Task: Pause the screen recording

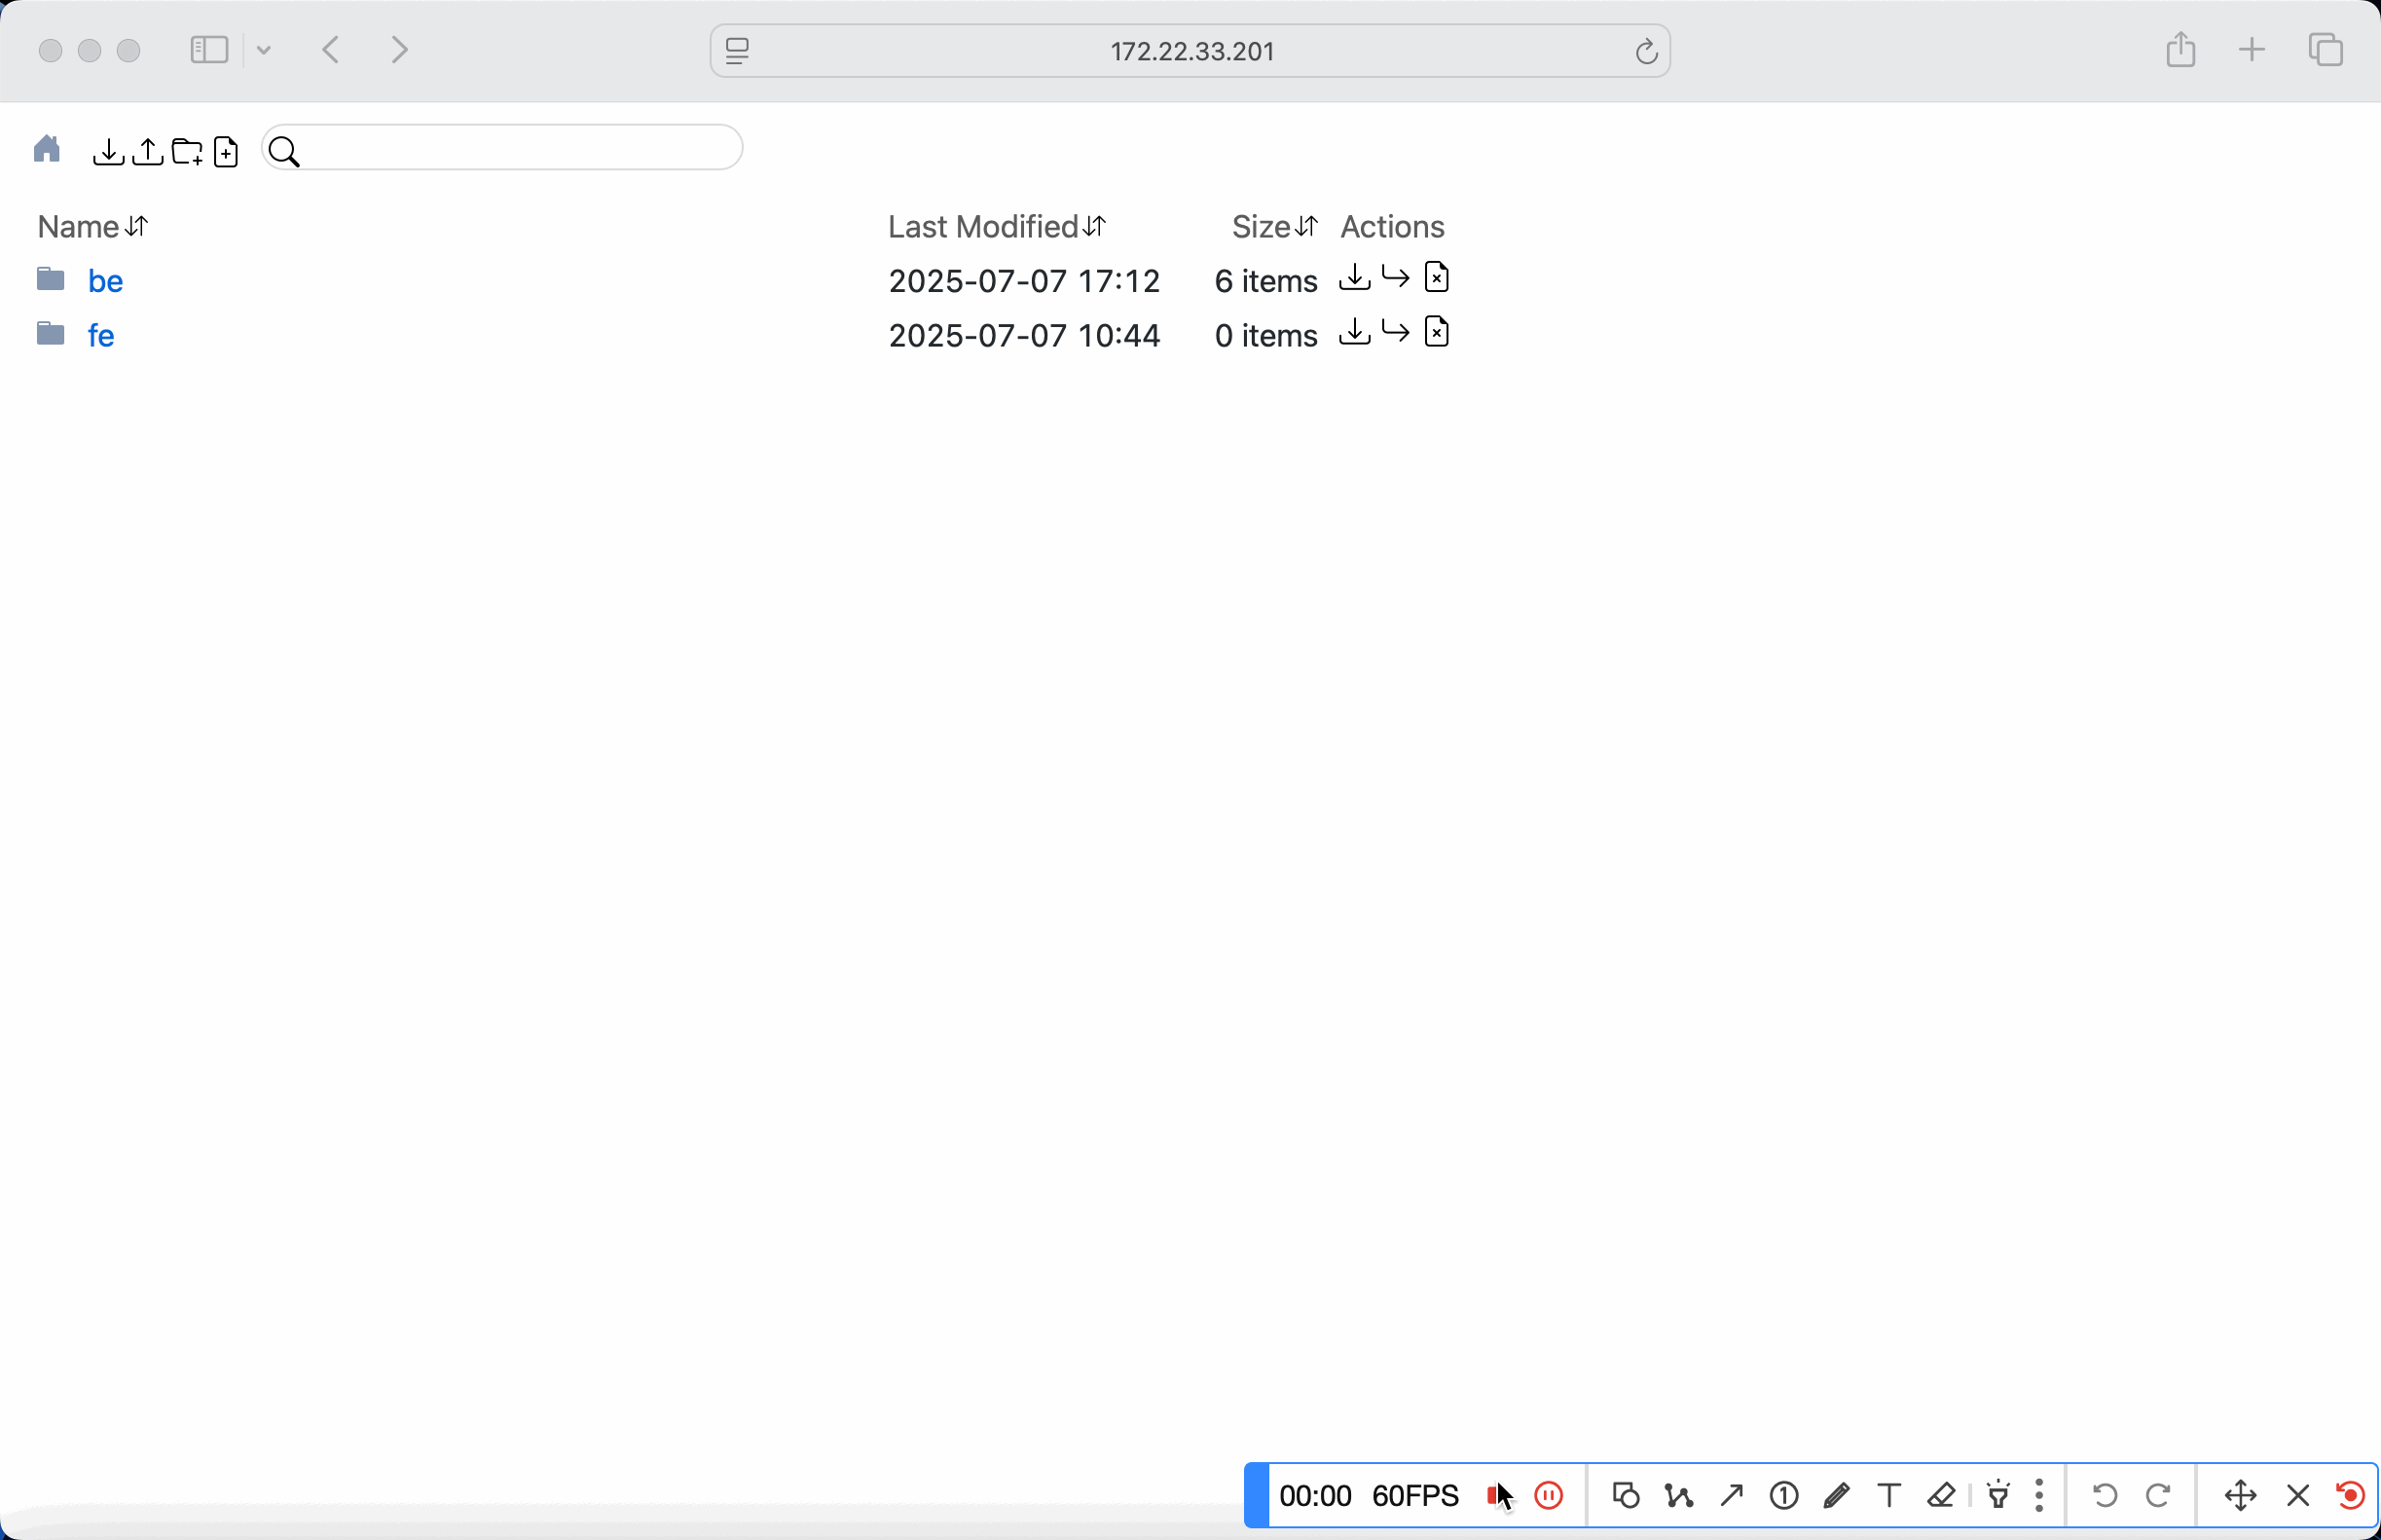Action: coord(1548,1495)
